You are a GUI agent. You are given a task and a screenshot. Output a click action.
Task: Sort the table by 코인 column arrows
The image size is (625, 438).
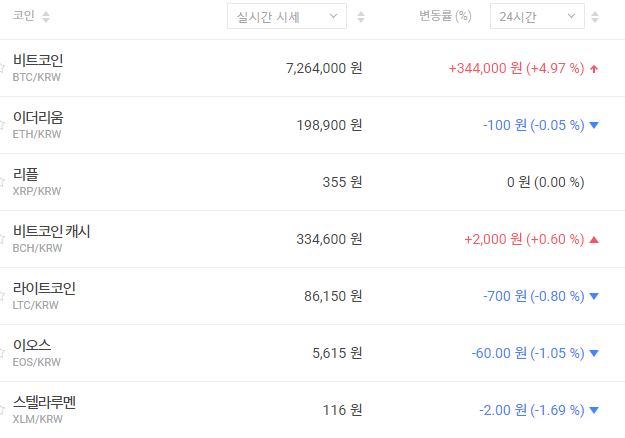(x=46, y=17)
